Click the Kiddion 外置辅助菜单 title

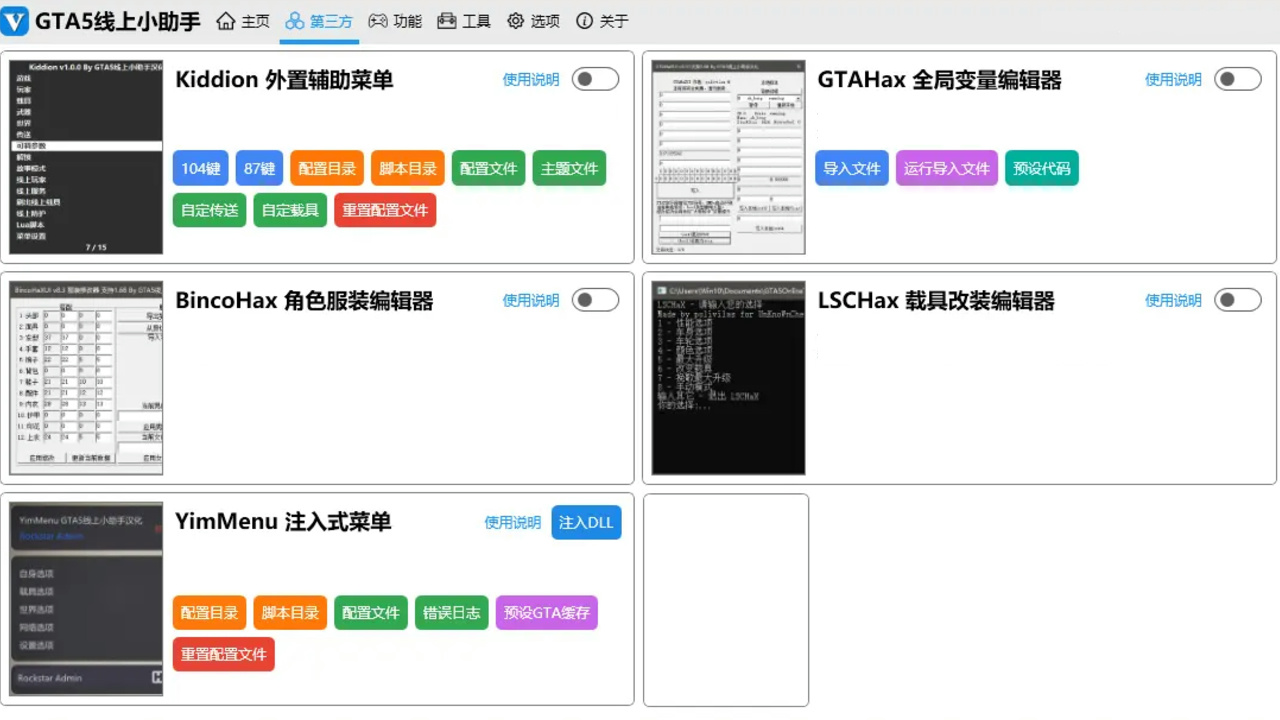click(284, 80)
